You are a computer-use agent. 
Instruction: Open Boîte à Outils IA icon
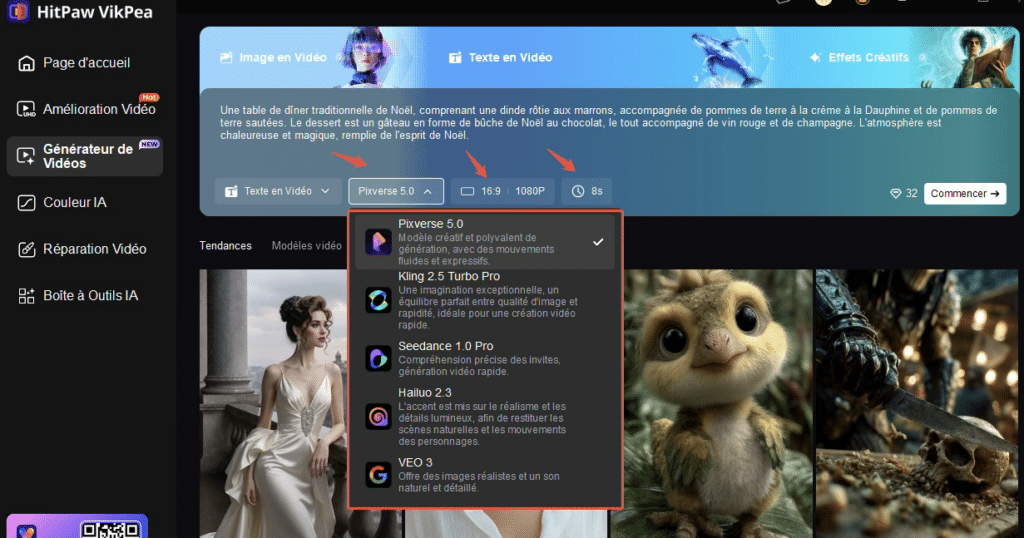[27, 296]
